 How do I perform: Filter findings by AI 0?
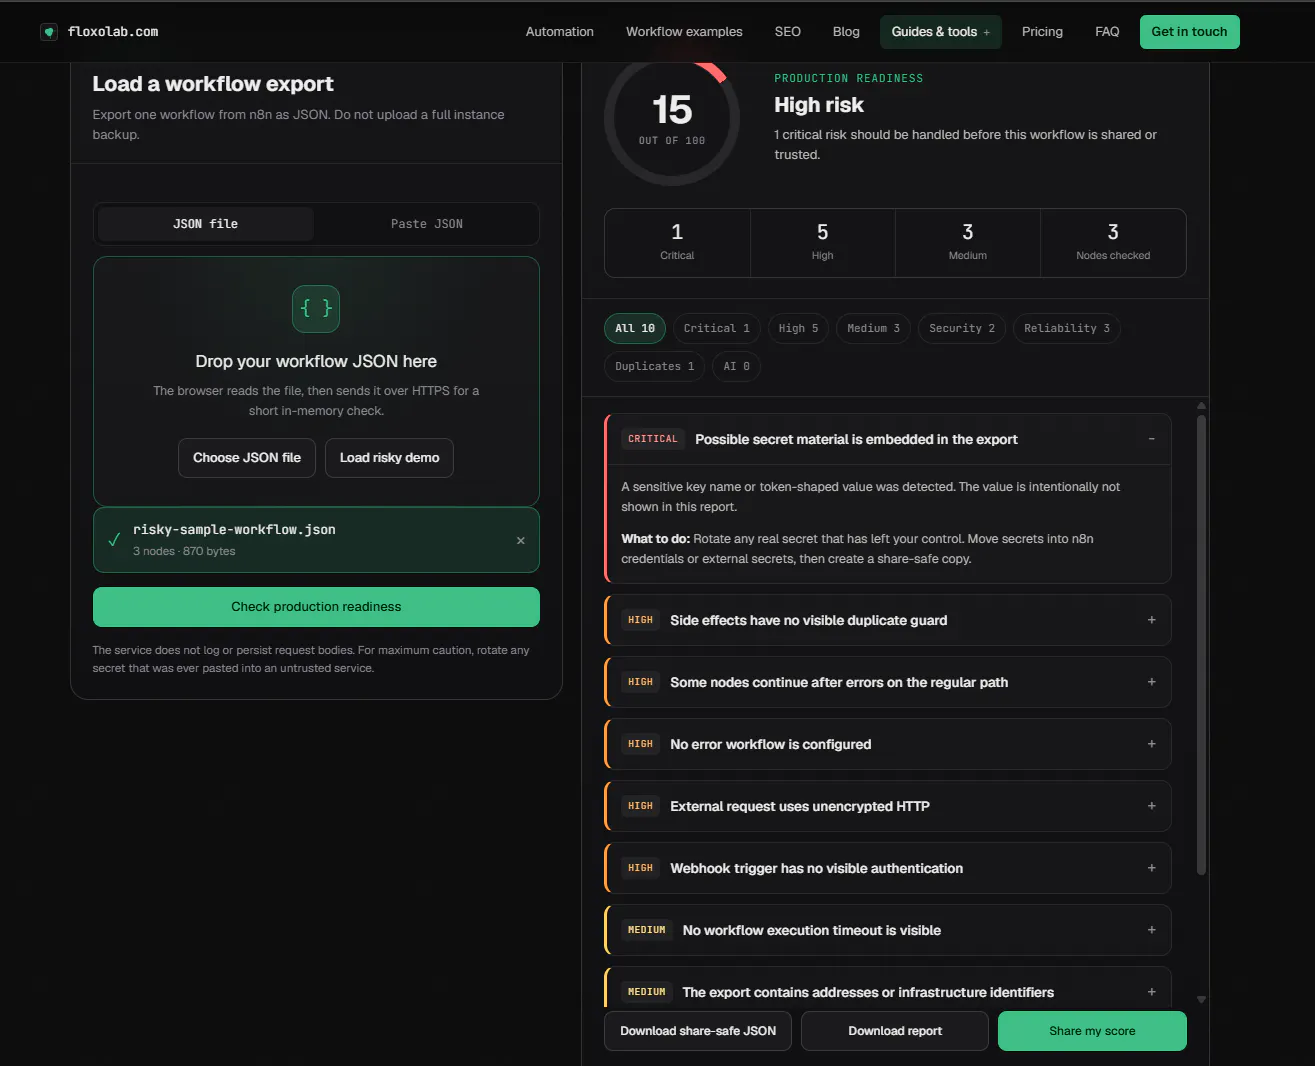tap(736, 366)
